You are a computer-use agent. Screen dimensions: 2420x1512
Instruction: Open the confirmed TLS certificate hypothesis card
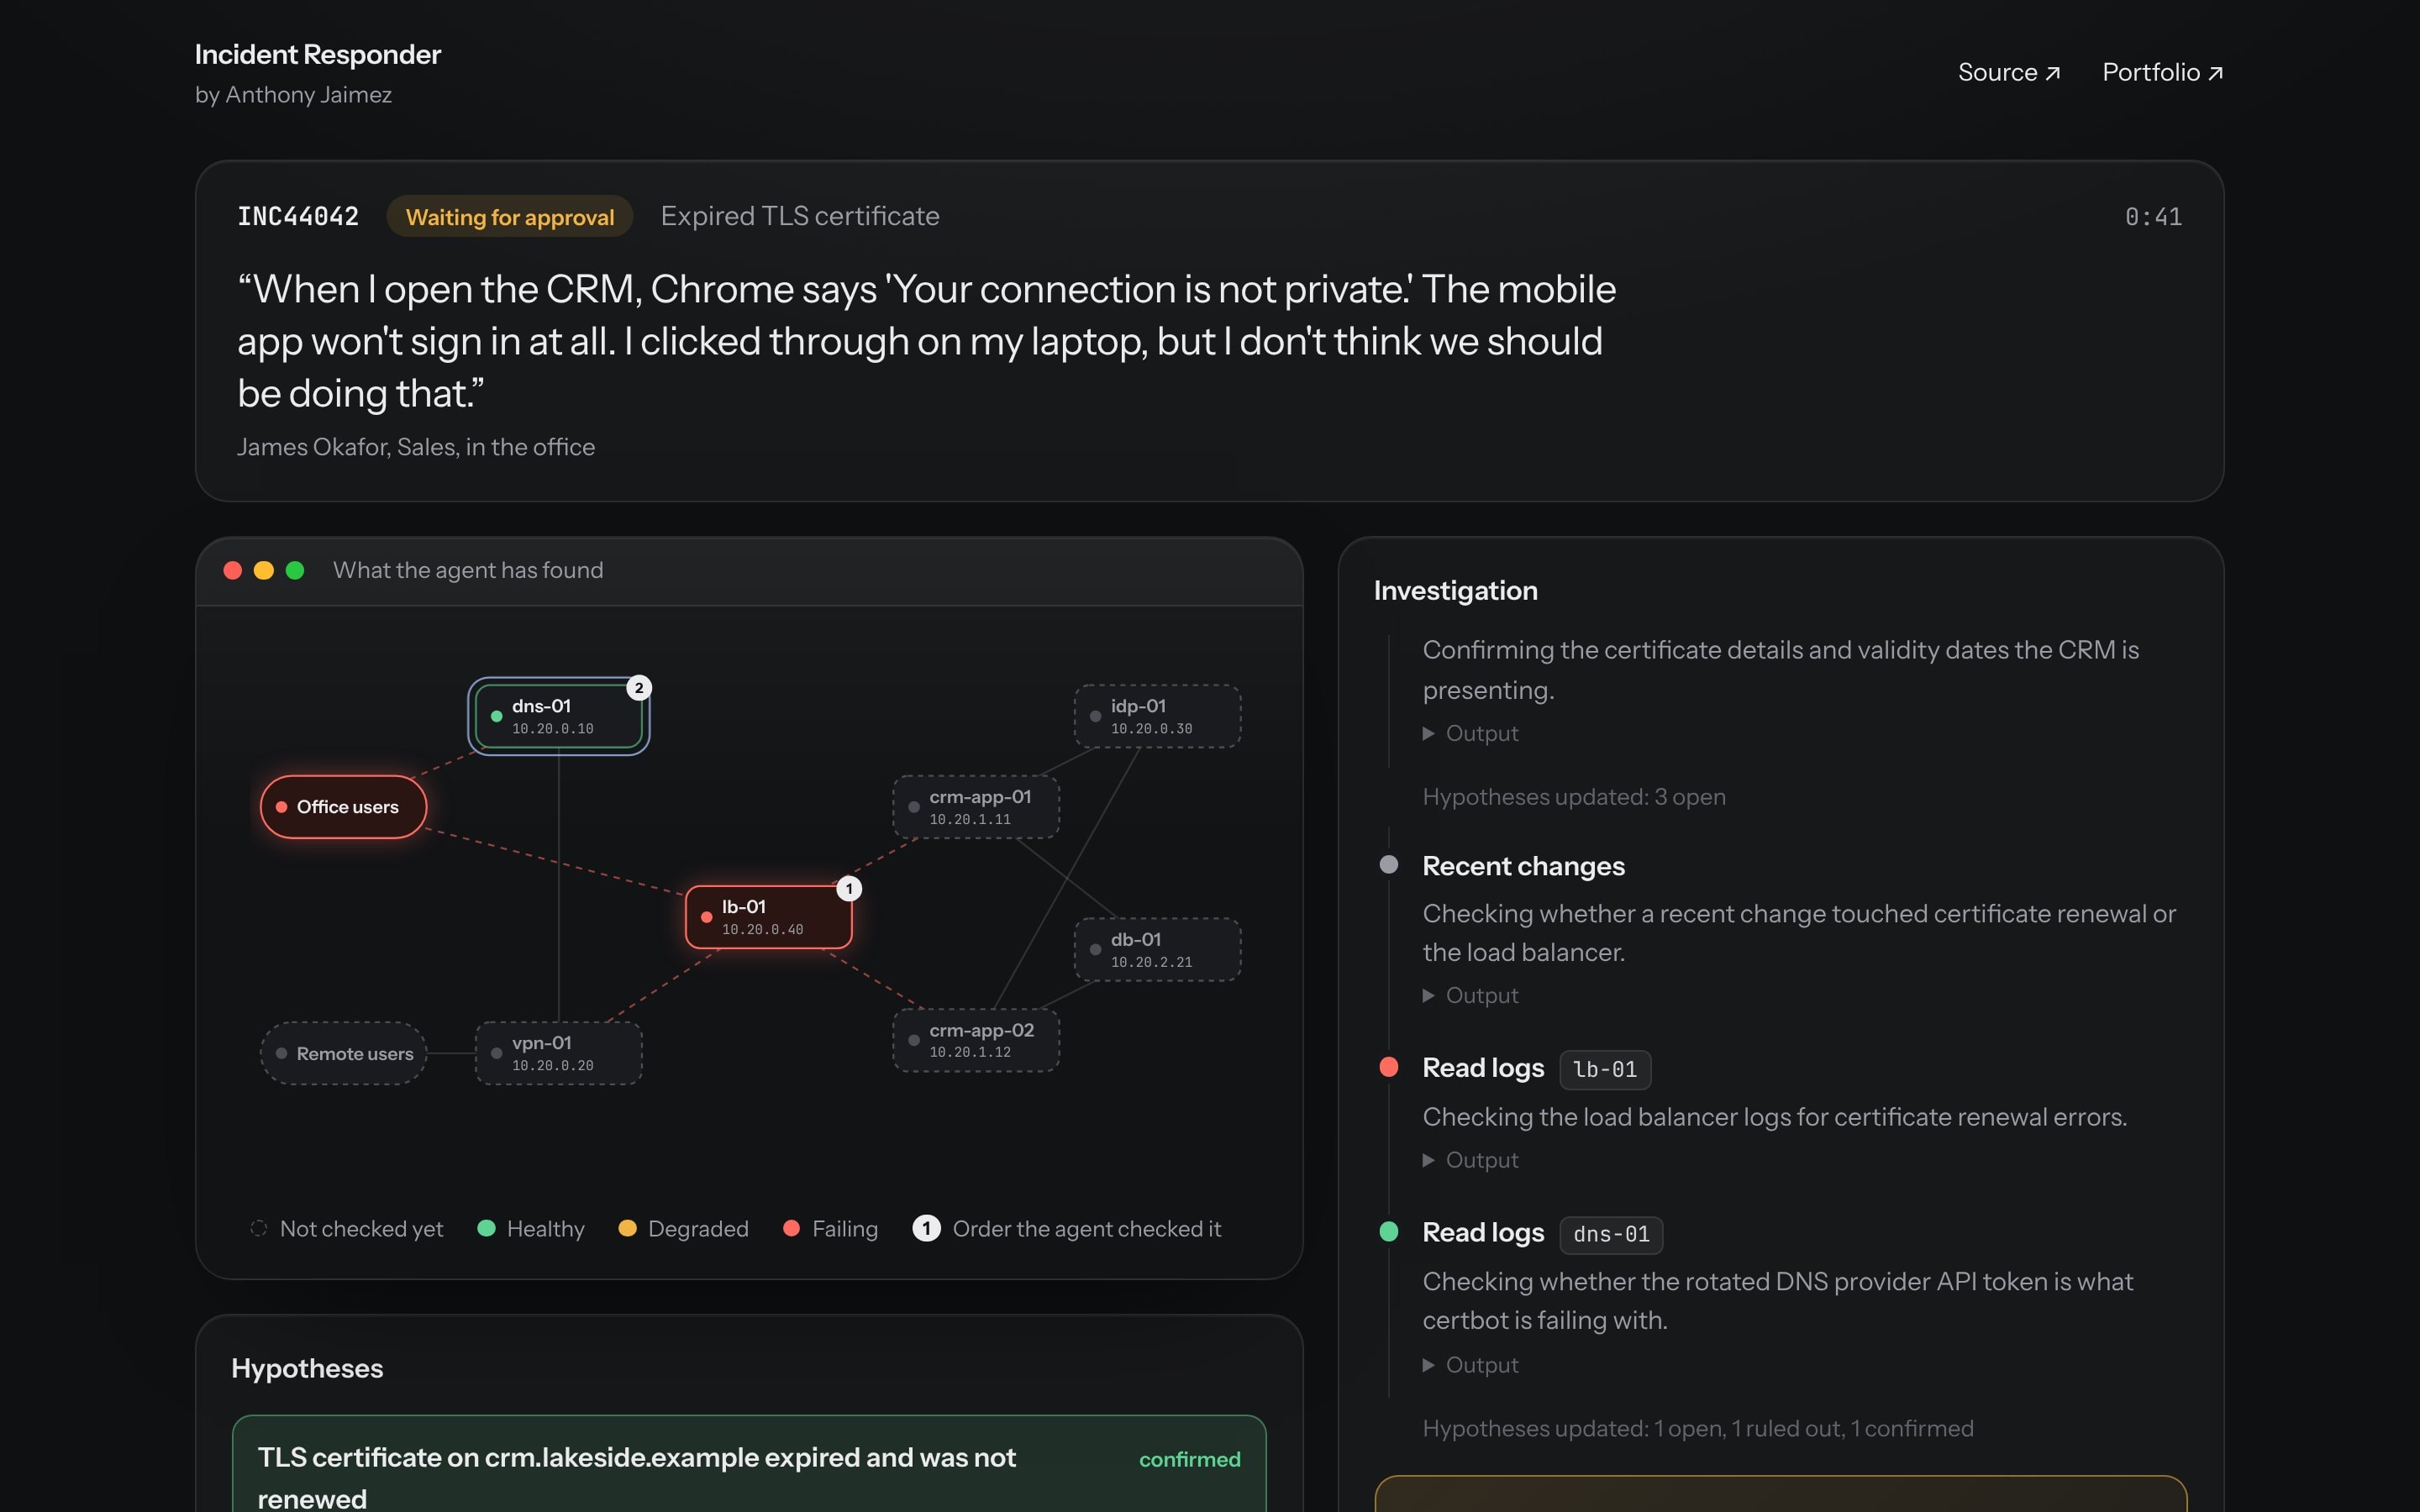(x=749, y=1463)
